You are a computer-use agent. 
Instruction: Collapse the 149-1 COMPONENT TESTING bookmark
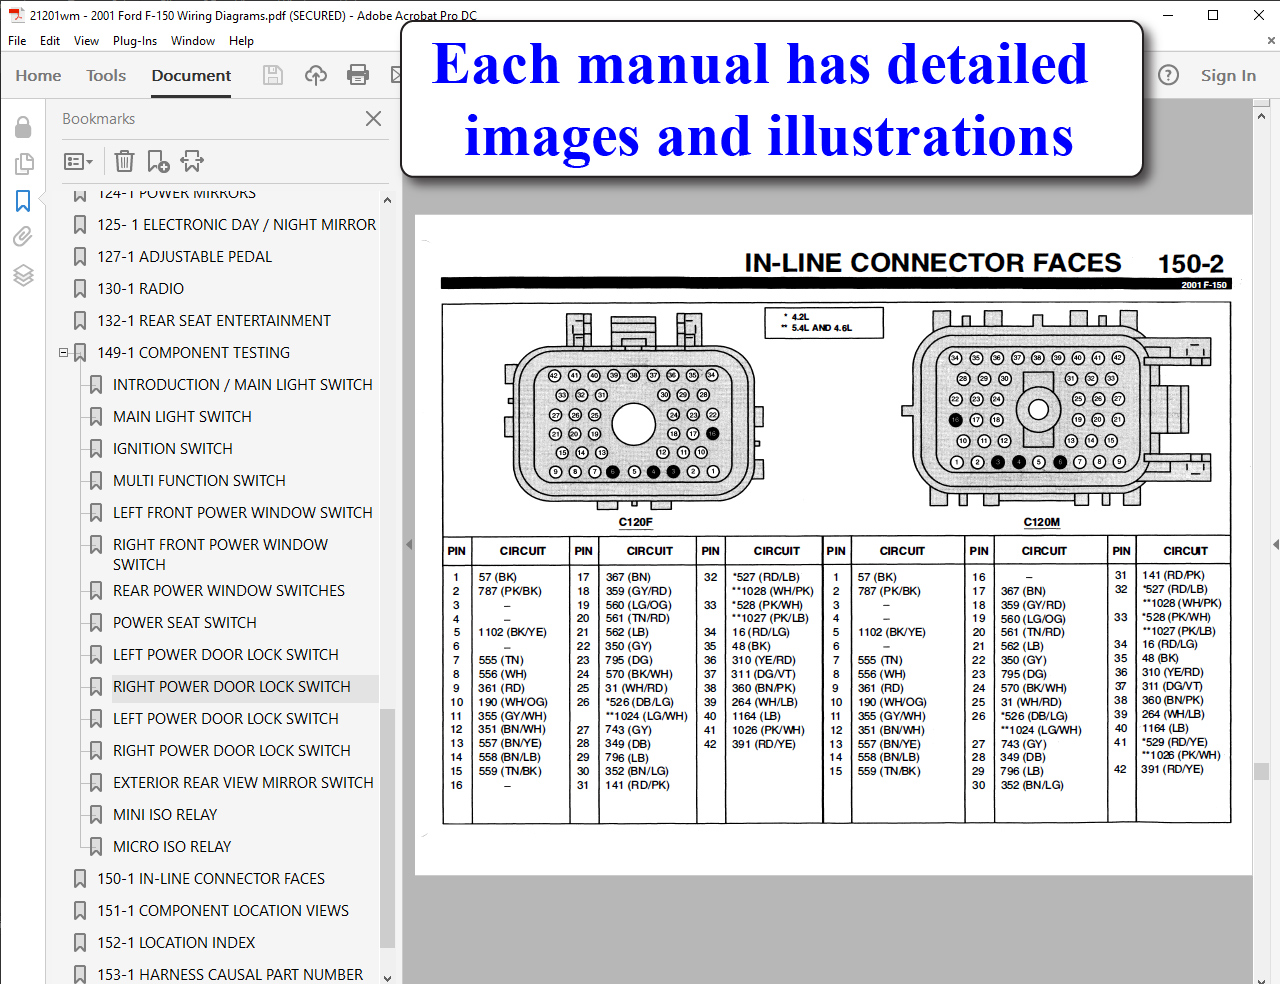pyautogui.click(x=63, y=352)
